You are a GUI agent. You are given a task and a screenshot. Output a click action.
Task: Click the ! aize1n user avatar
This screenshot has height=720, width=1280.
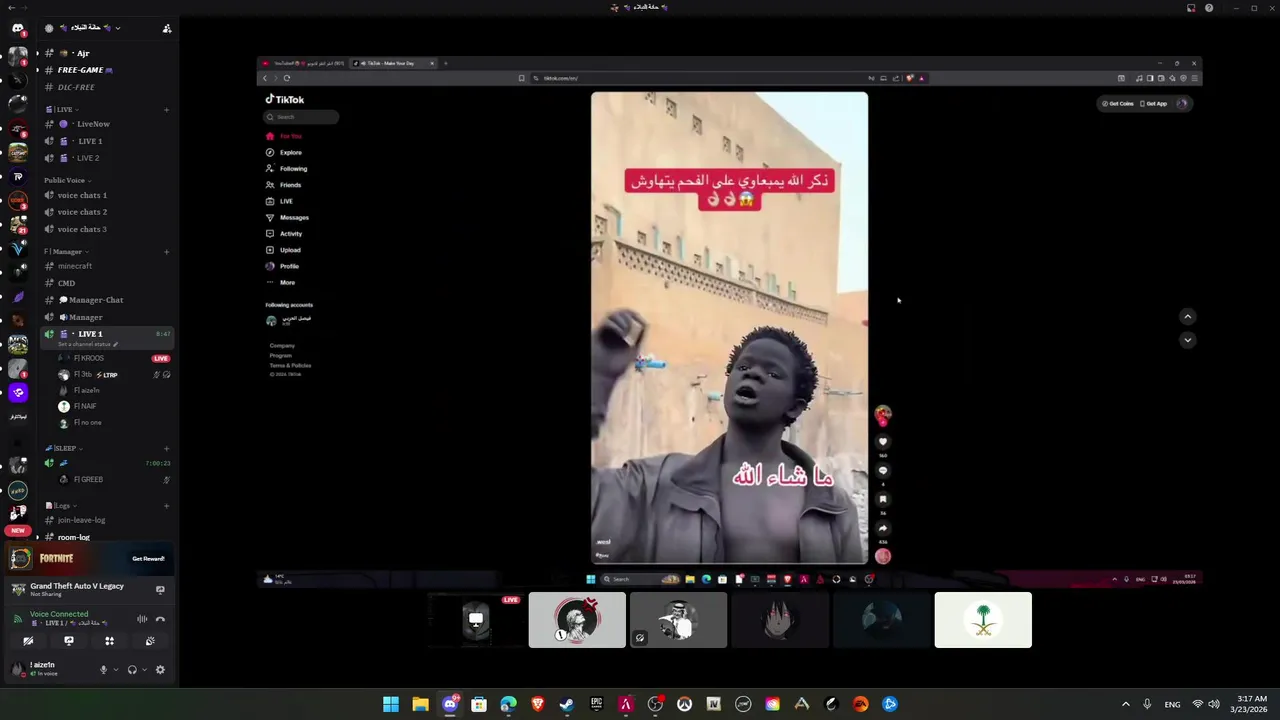pos(18,668)
